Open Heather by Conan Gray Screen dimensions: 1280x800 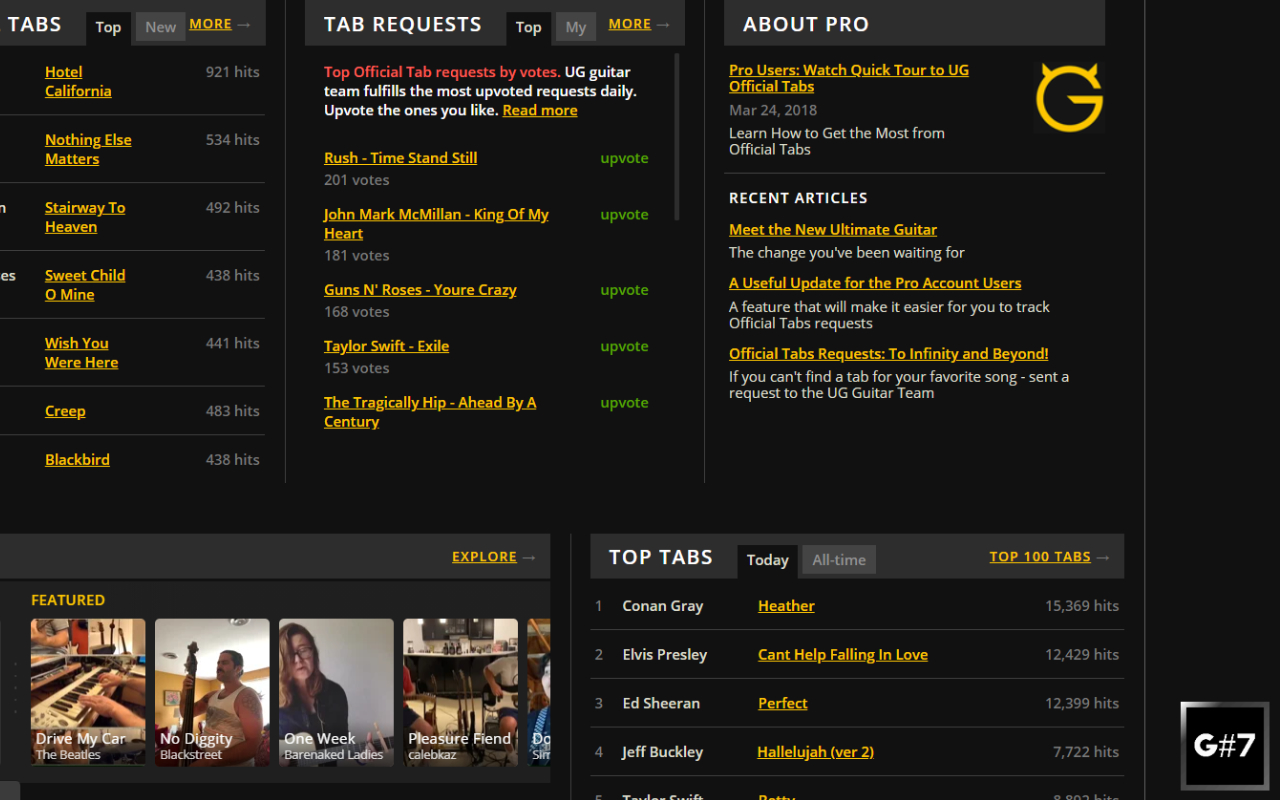pos(786,606)
